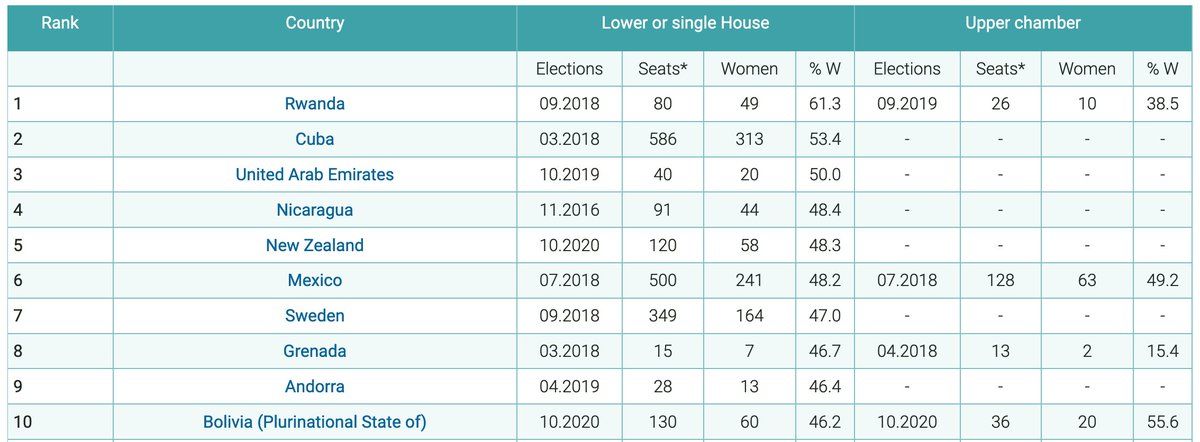
Task: Open the Cuba country link
Action: [x=314, y=139]
